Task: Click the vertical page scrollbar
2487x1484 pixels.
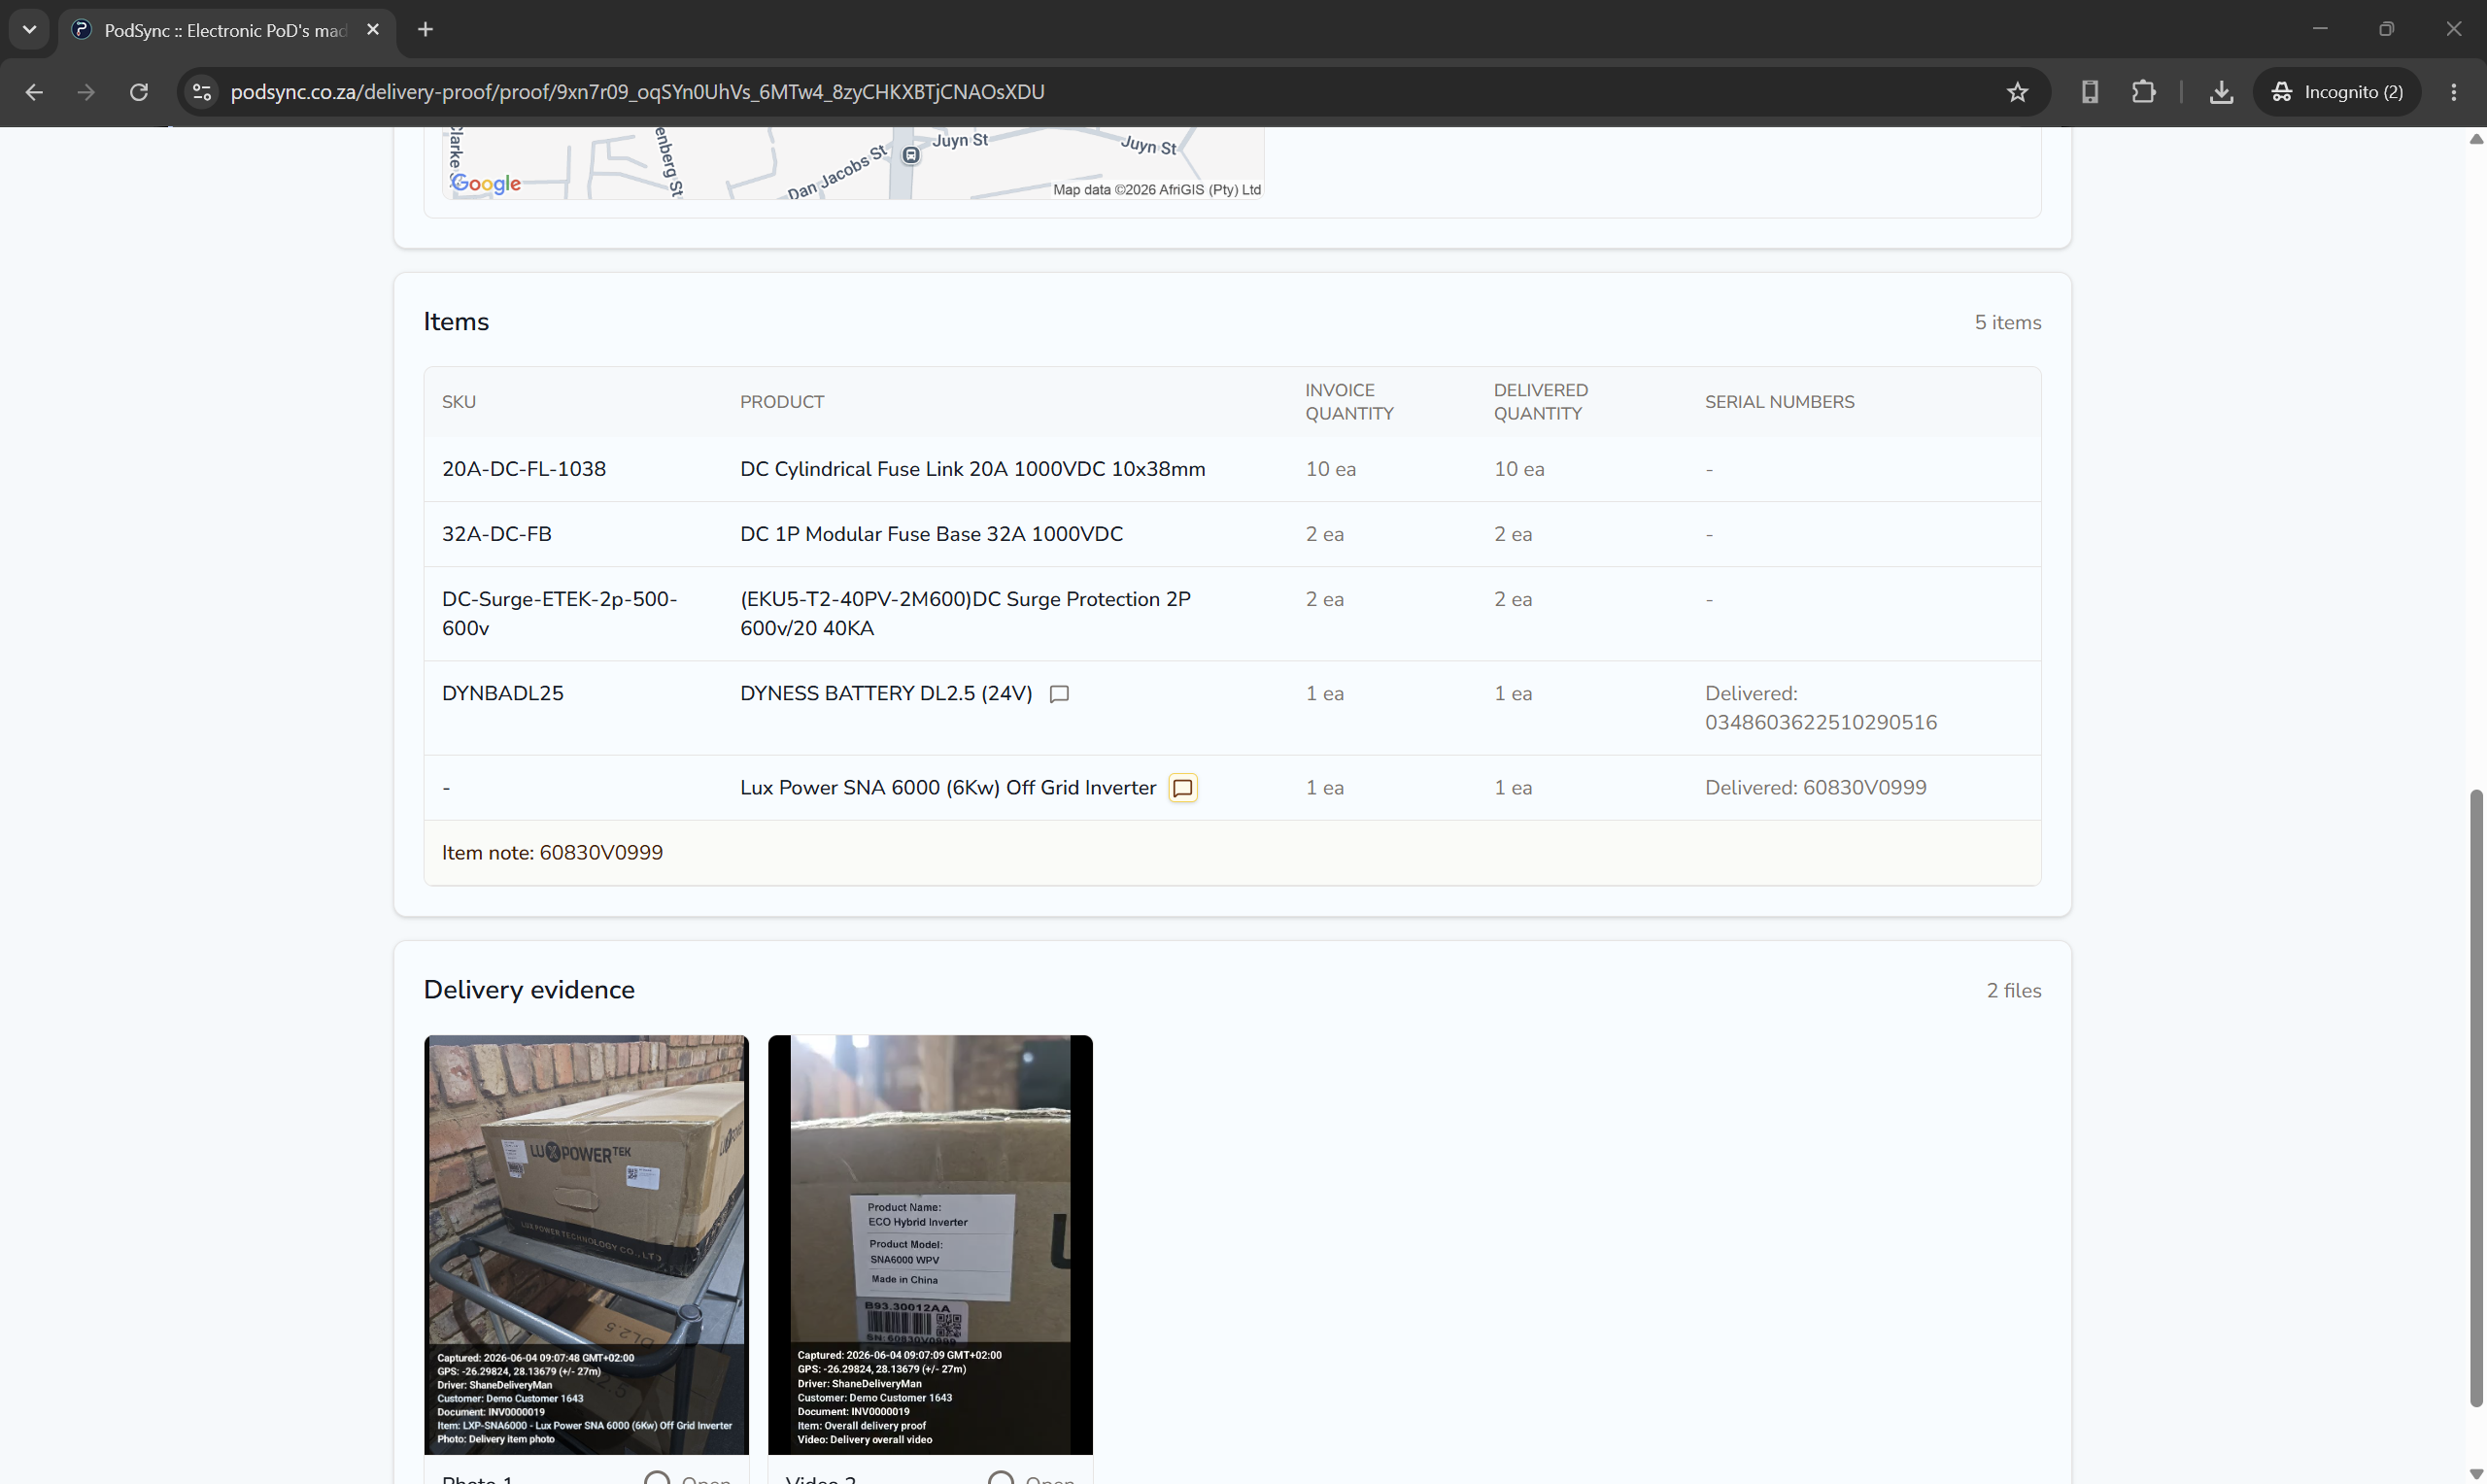Action: click(2476, 1098)
